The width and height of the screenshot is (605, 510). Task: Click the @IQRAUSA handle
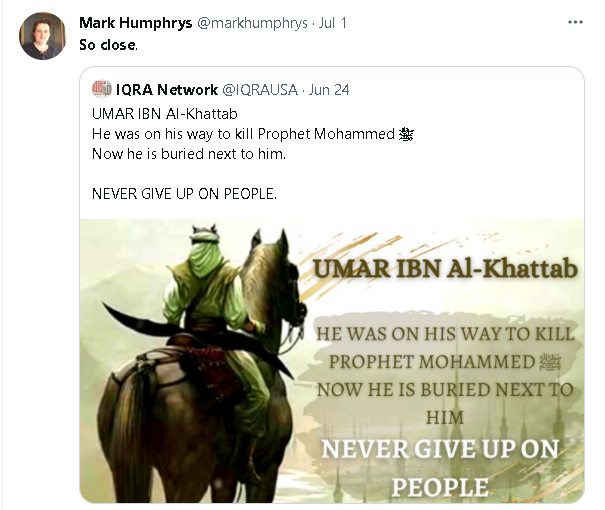[260, 90]
